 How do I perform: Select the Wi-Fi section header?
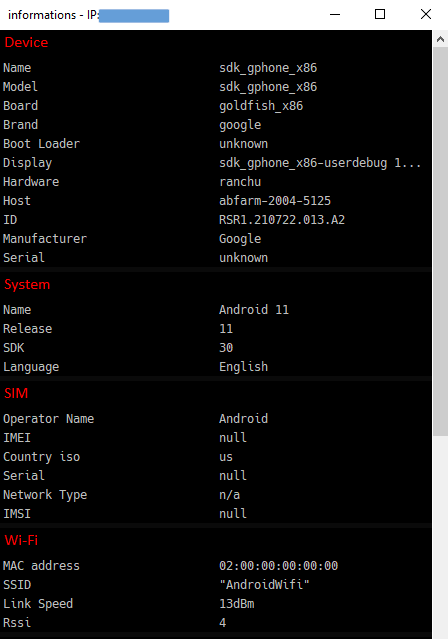click(x=21, y=540)
